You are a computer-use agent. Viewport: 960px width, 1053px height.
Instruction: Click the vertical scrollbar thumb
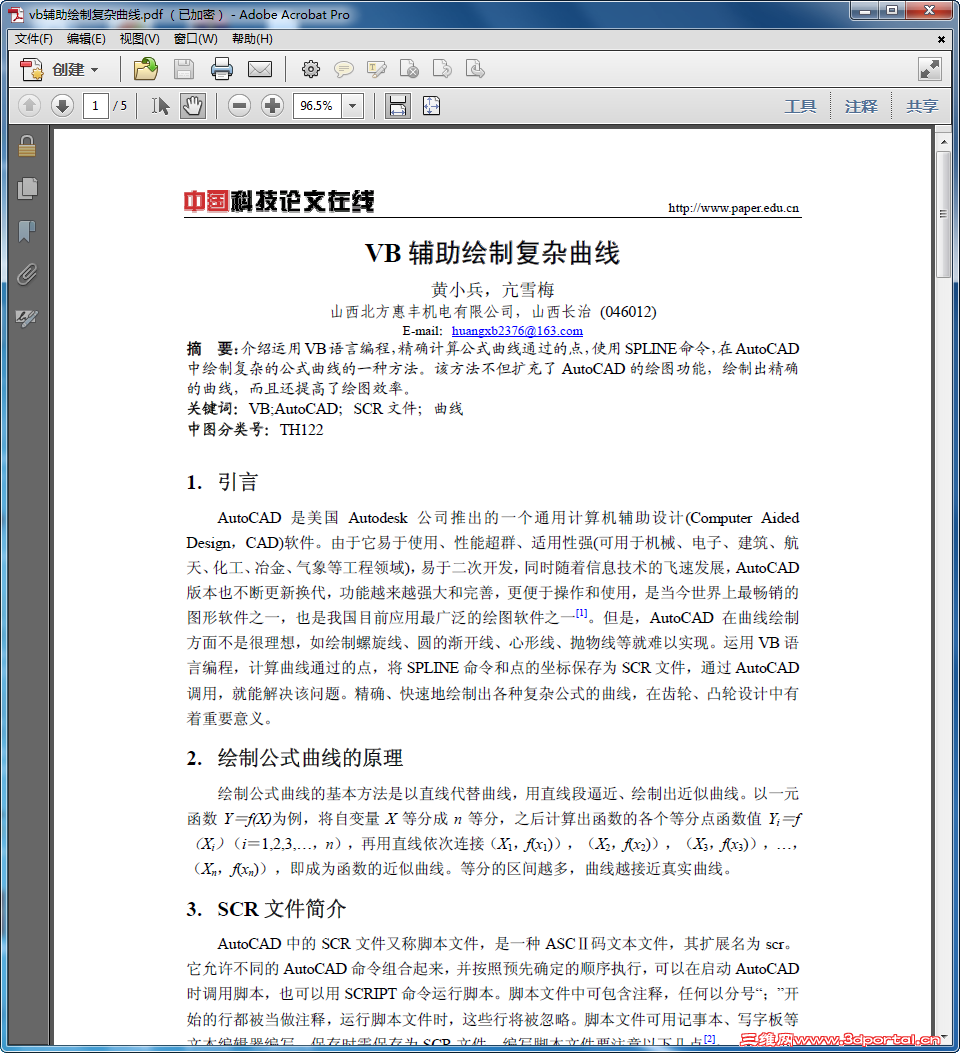pyautogui.click(x=943, y=214)
